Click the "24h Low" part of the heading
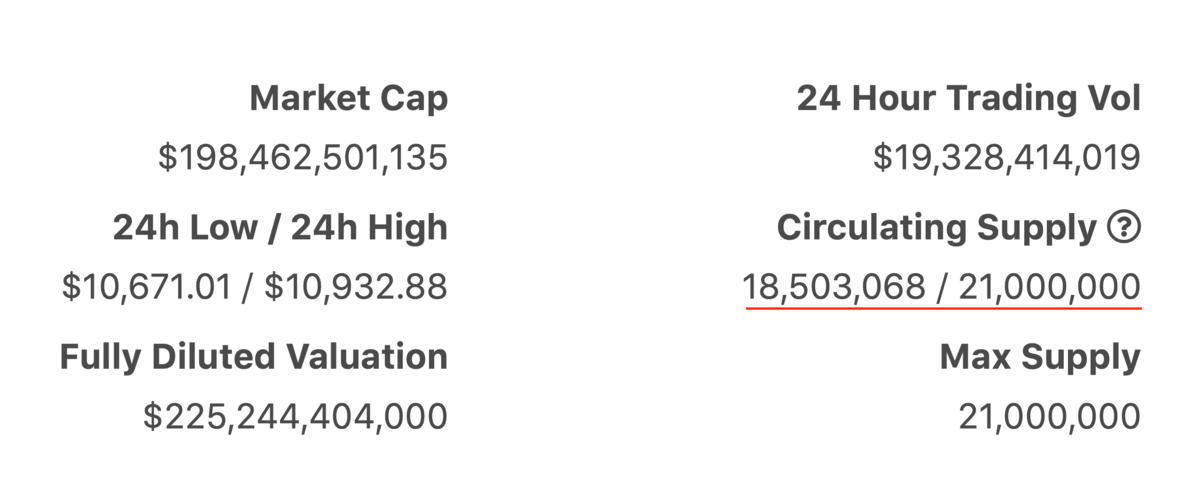 pyautogui.click(x=184, y=228)
